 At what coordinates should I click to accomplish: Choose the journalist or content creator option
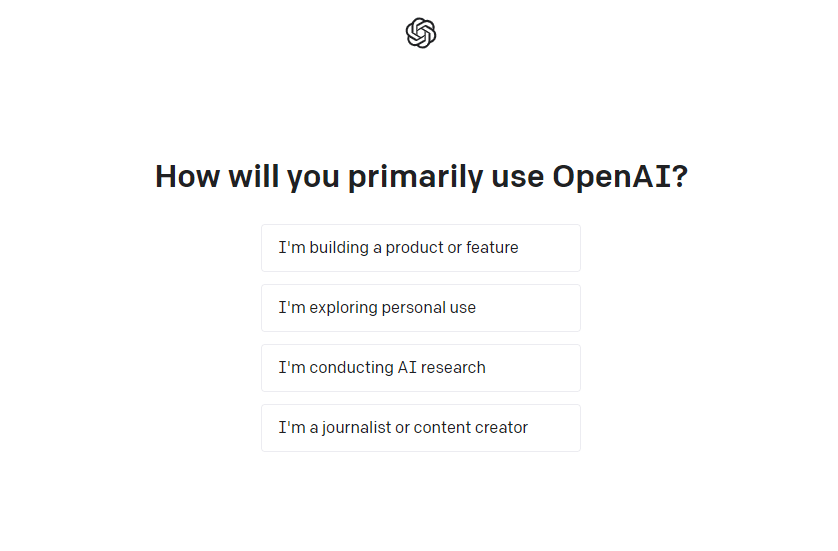pyautogui.click(x=420, y=428)
